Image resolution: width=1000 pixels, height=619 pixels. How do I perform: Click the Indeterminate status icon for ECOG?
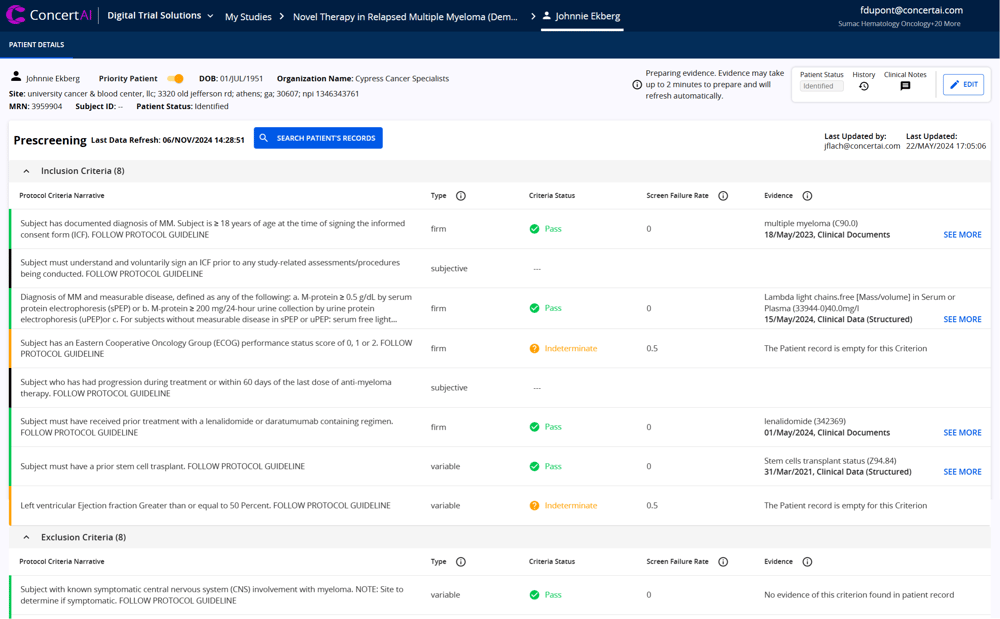pyautogui.click(x=534, y=348)
